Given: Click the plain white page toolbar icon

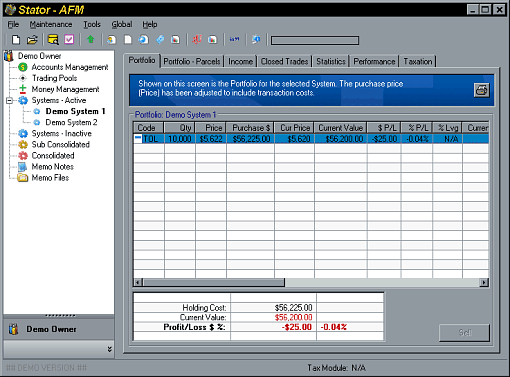Looking at the screenshot, I should [x=128, y=40].
